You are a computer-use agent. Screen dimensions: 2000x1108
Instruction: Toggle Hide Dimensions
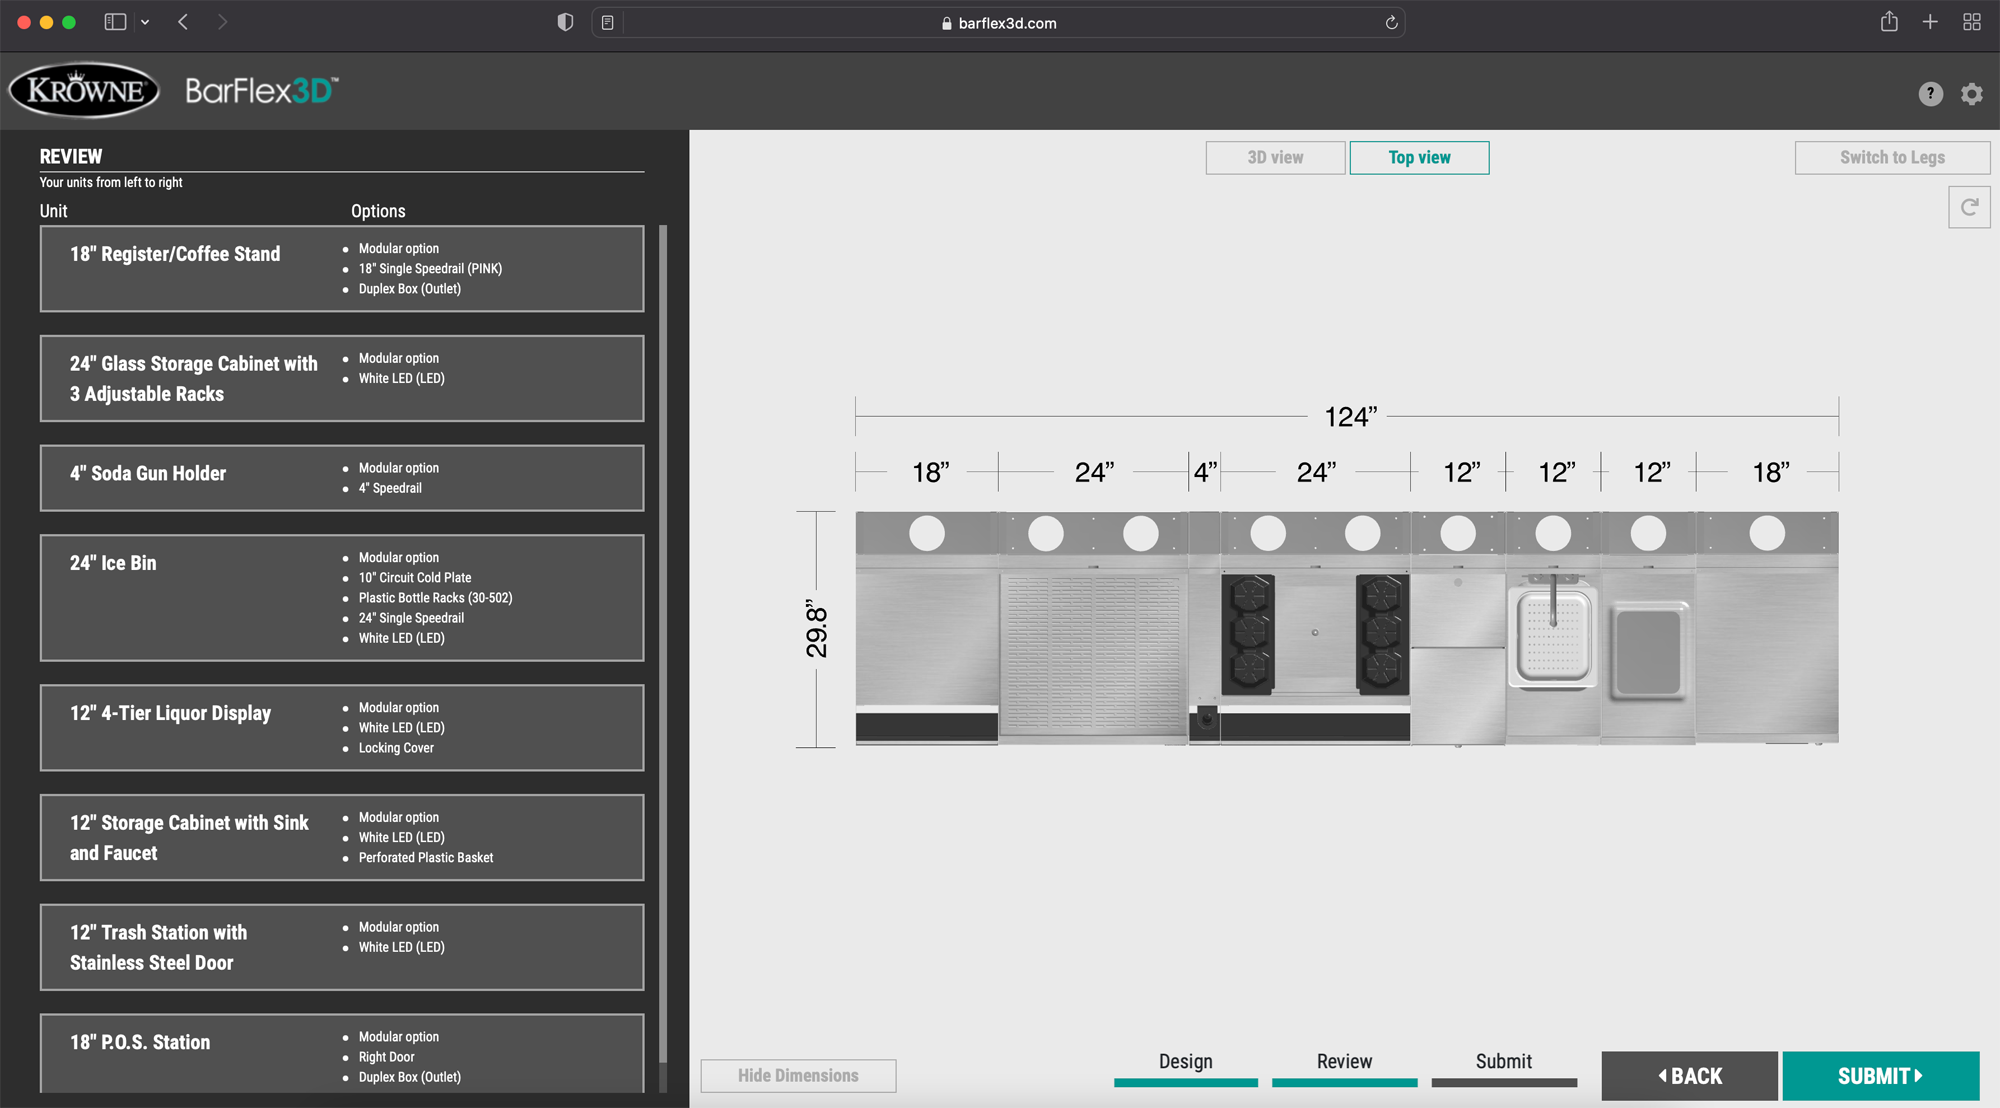point(798,1075)
